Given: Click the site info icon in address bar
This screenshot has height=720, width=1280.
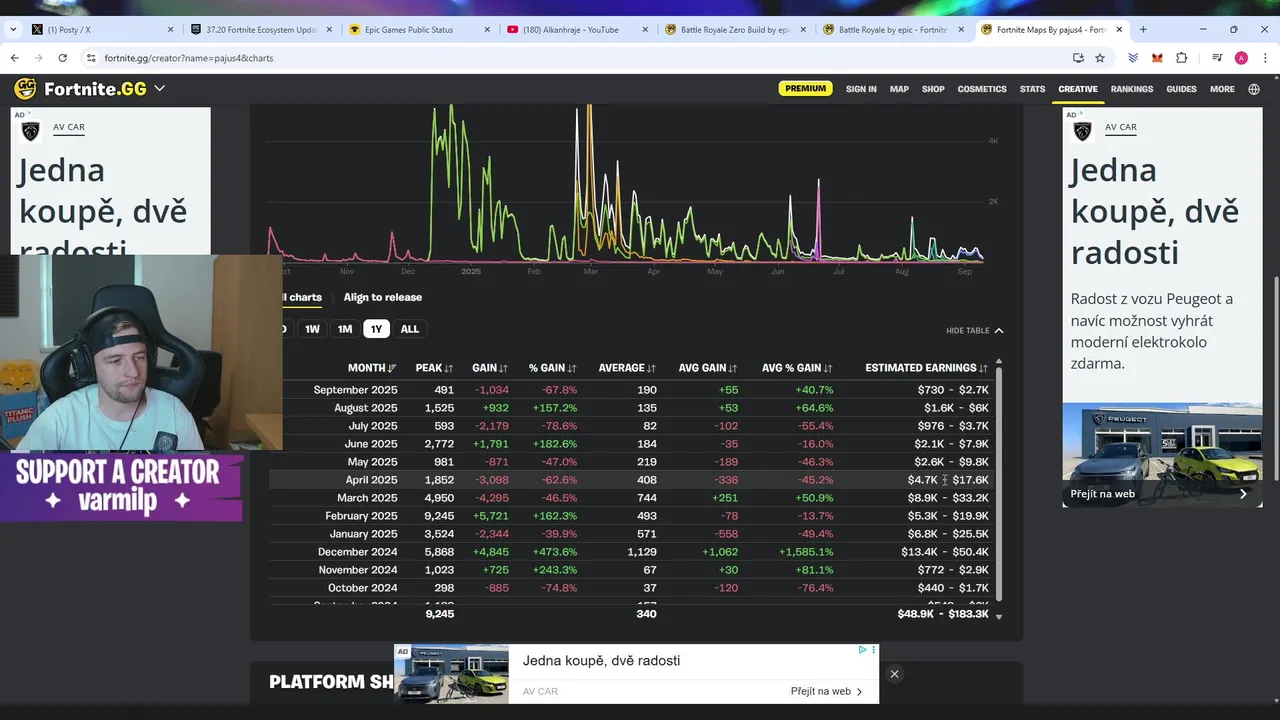Looking at the screenshot, I should 91,58.
